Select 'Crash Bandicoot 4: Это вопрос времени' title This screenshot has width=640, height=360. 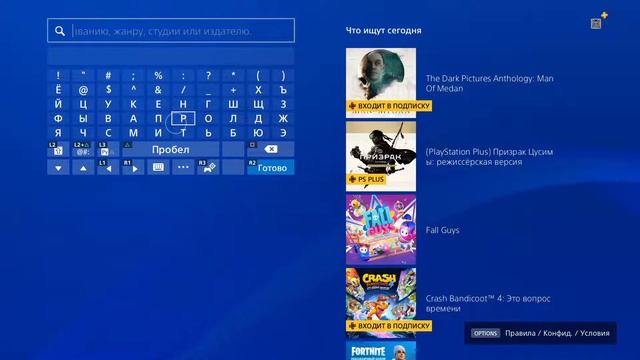488,303
